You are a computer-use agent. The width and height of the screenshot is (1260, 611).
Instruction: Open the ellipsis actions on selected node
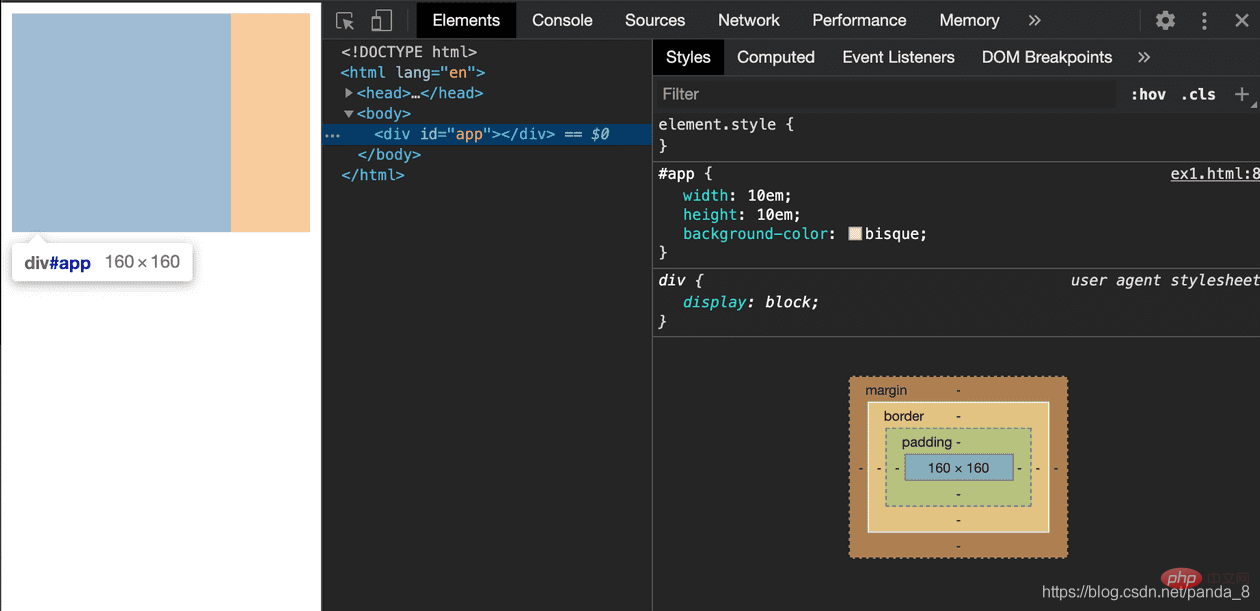pos(332,135)
